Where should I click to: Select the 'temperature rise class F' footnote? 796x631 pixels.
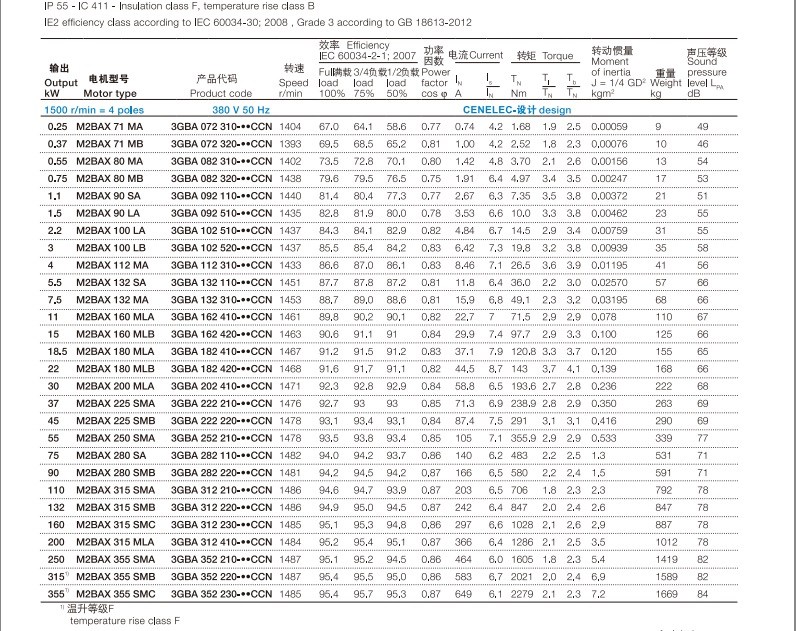(x=125, y=621)
